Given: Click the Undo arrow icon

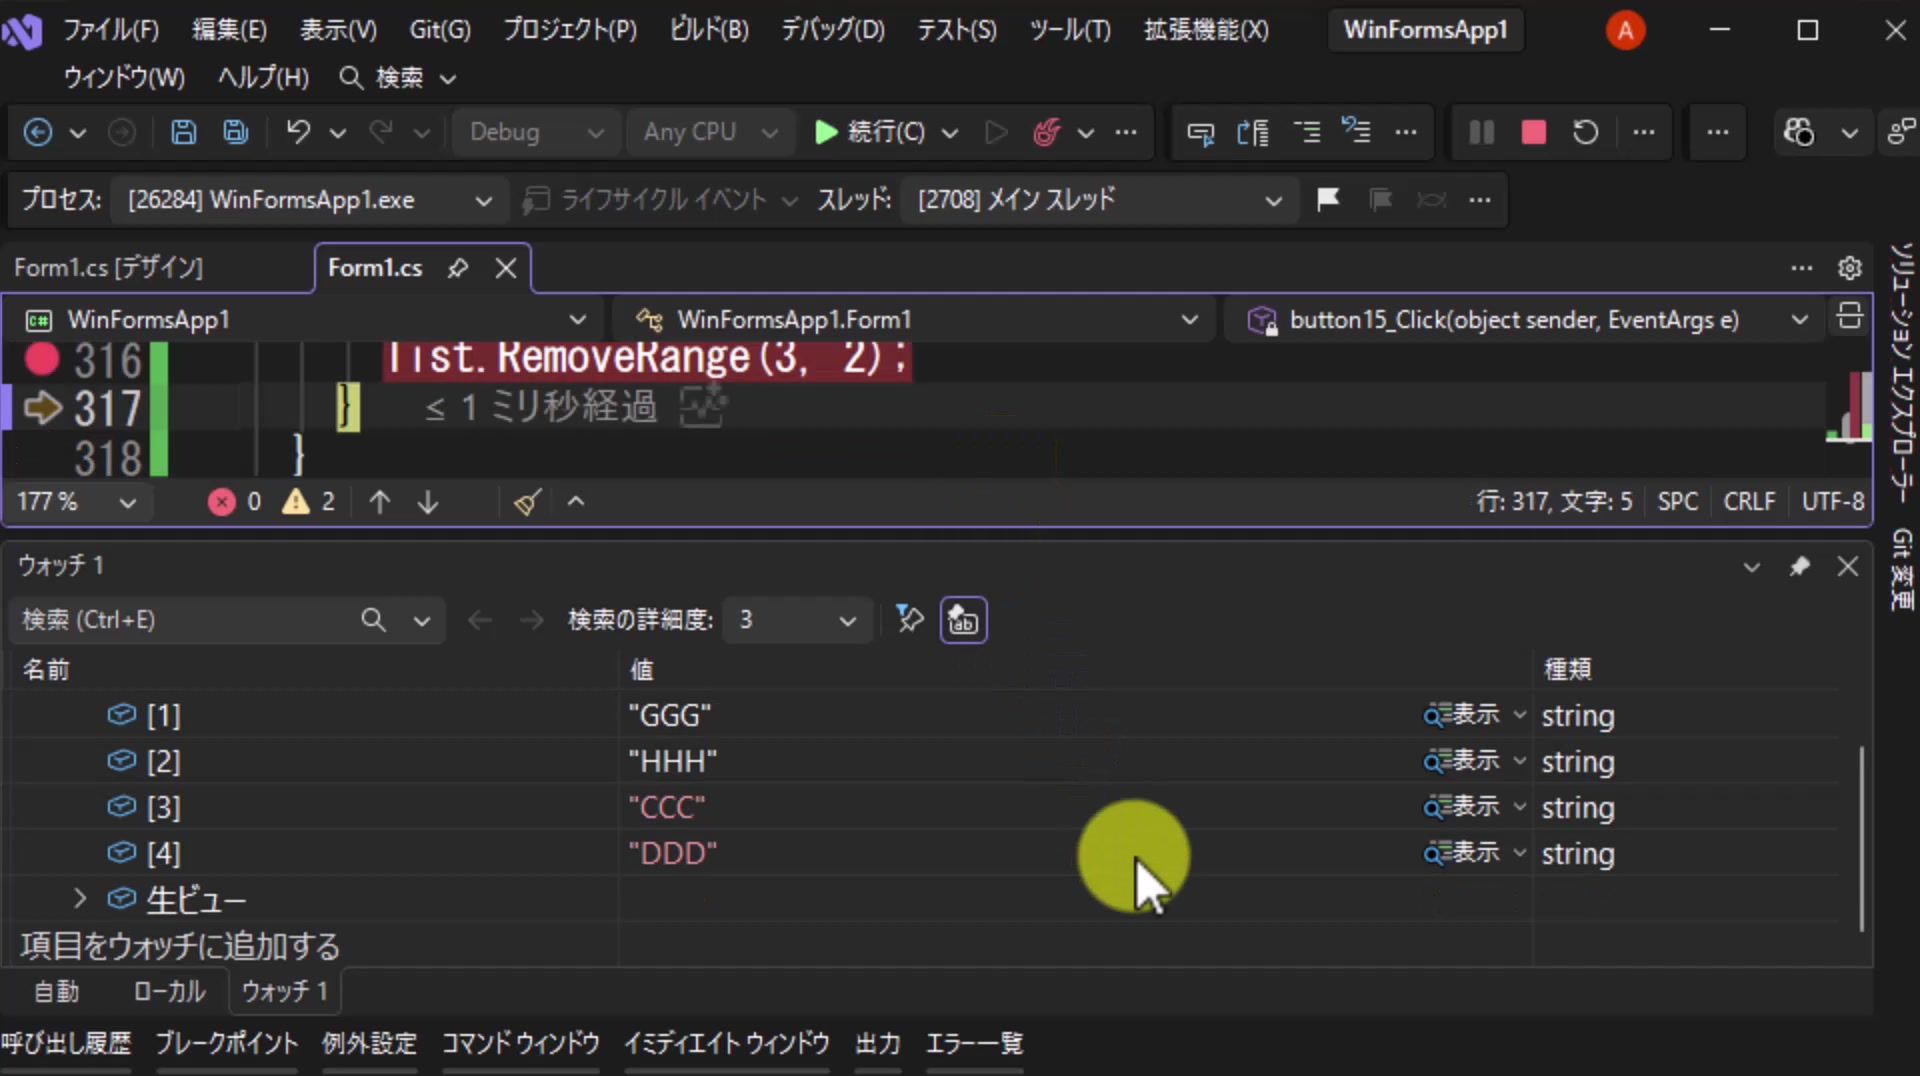Looking at the screenshot, I should (298, 132).
